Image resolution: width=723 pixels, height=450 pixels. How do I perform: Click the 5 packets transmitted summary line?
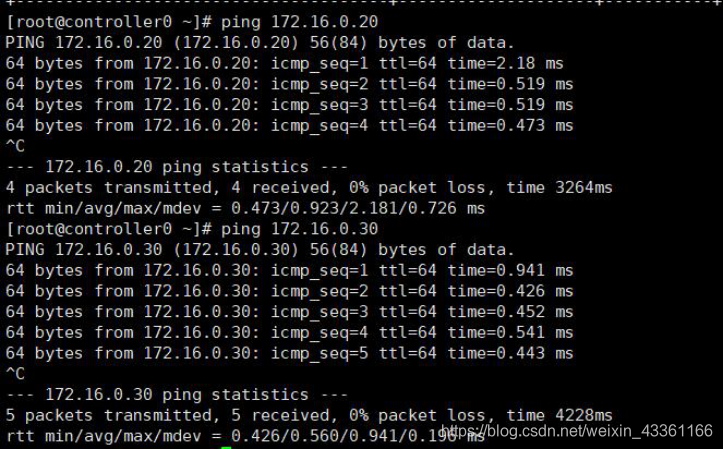(x=309, y=415)
